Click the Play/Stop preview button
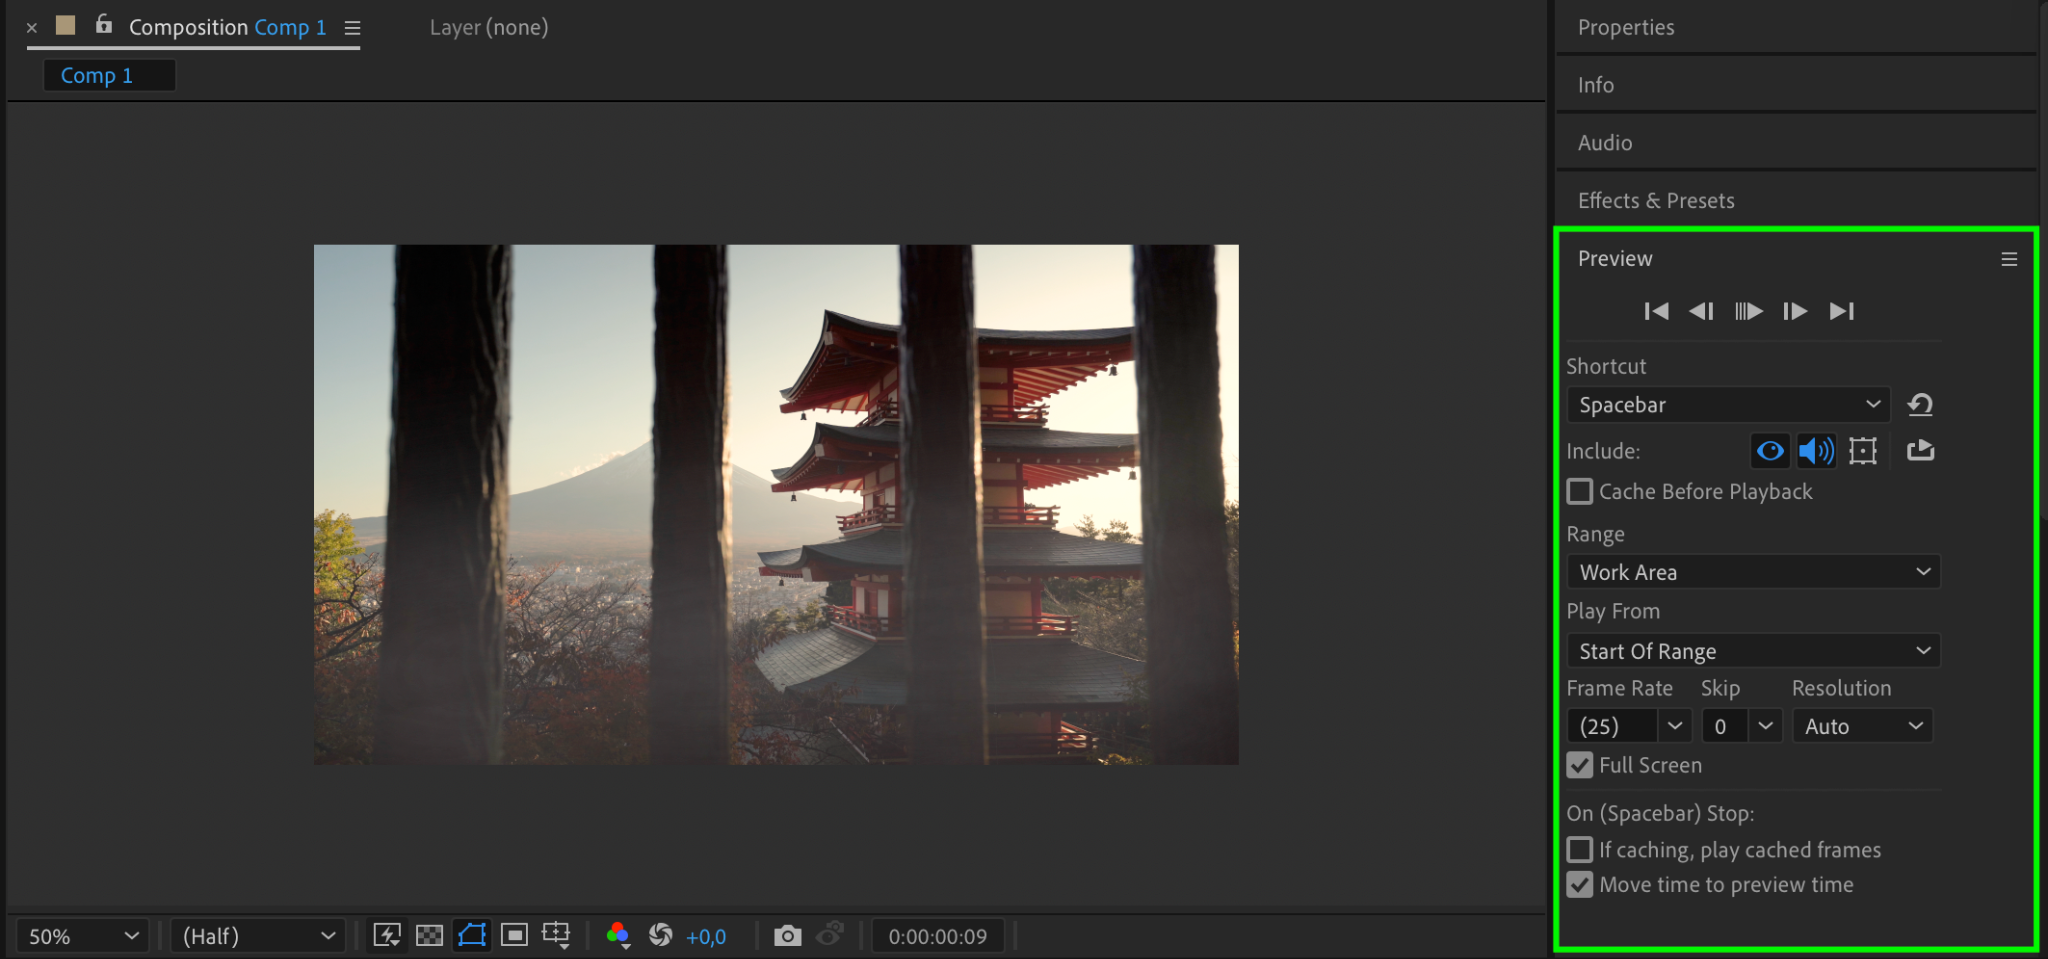 1748,311
